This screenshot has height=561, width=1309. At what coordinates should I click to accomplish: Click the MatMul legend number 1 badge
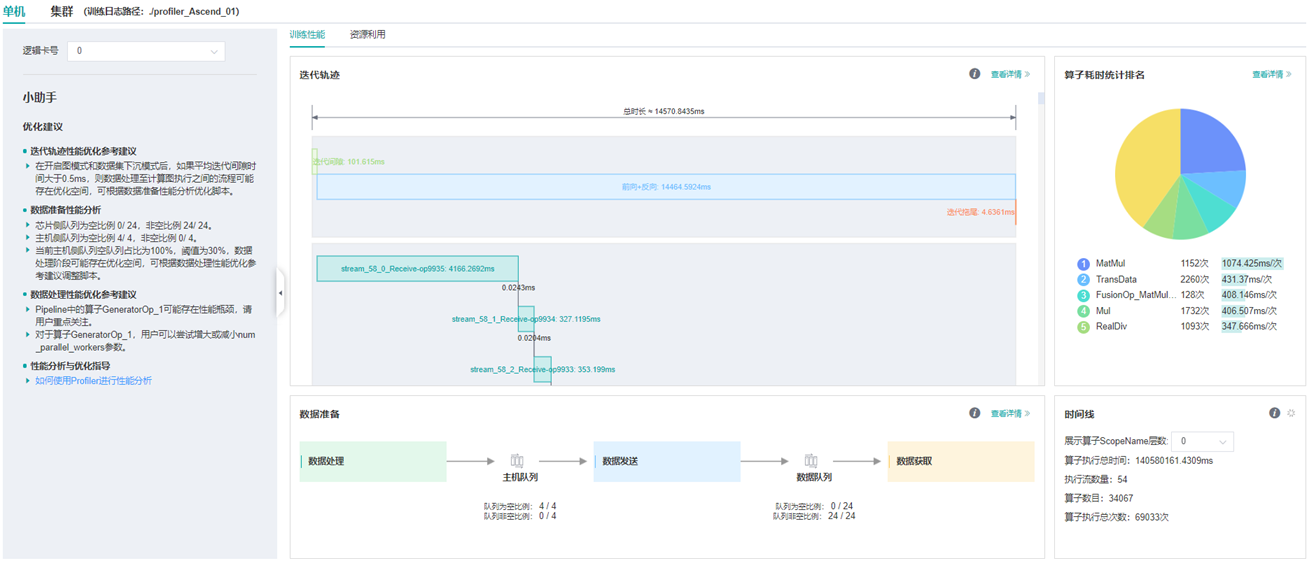[x=1083, y=264]
